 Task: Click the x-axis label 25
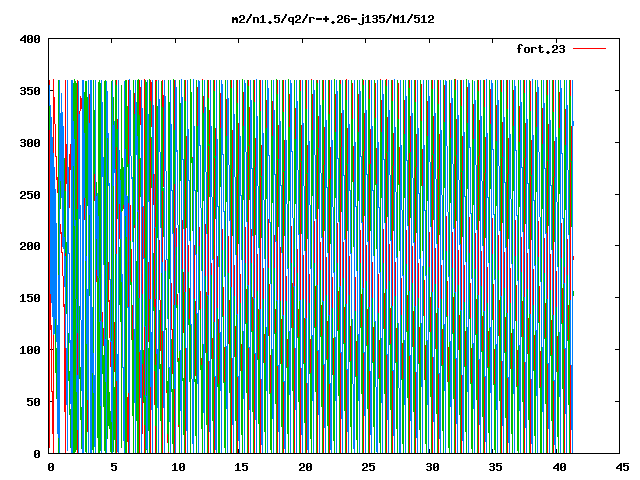coord(368,467)
